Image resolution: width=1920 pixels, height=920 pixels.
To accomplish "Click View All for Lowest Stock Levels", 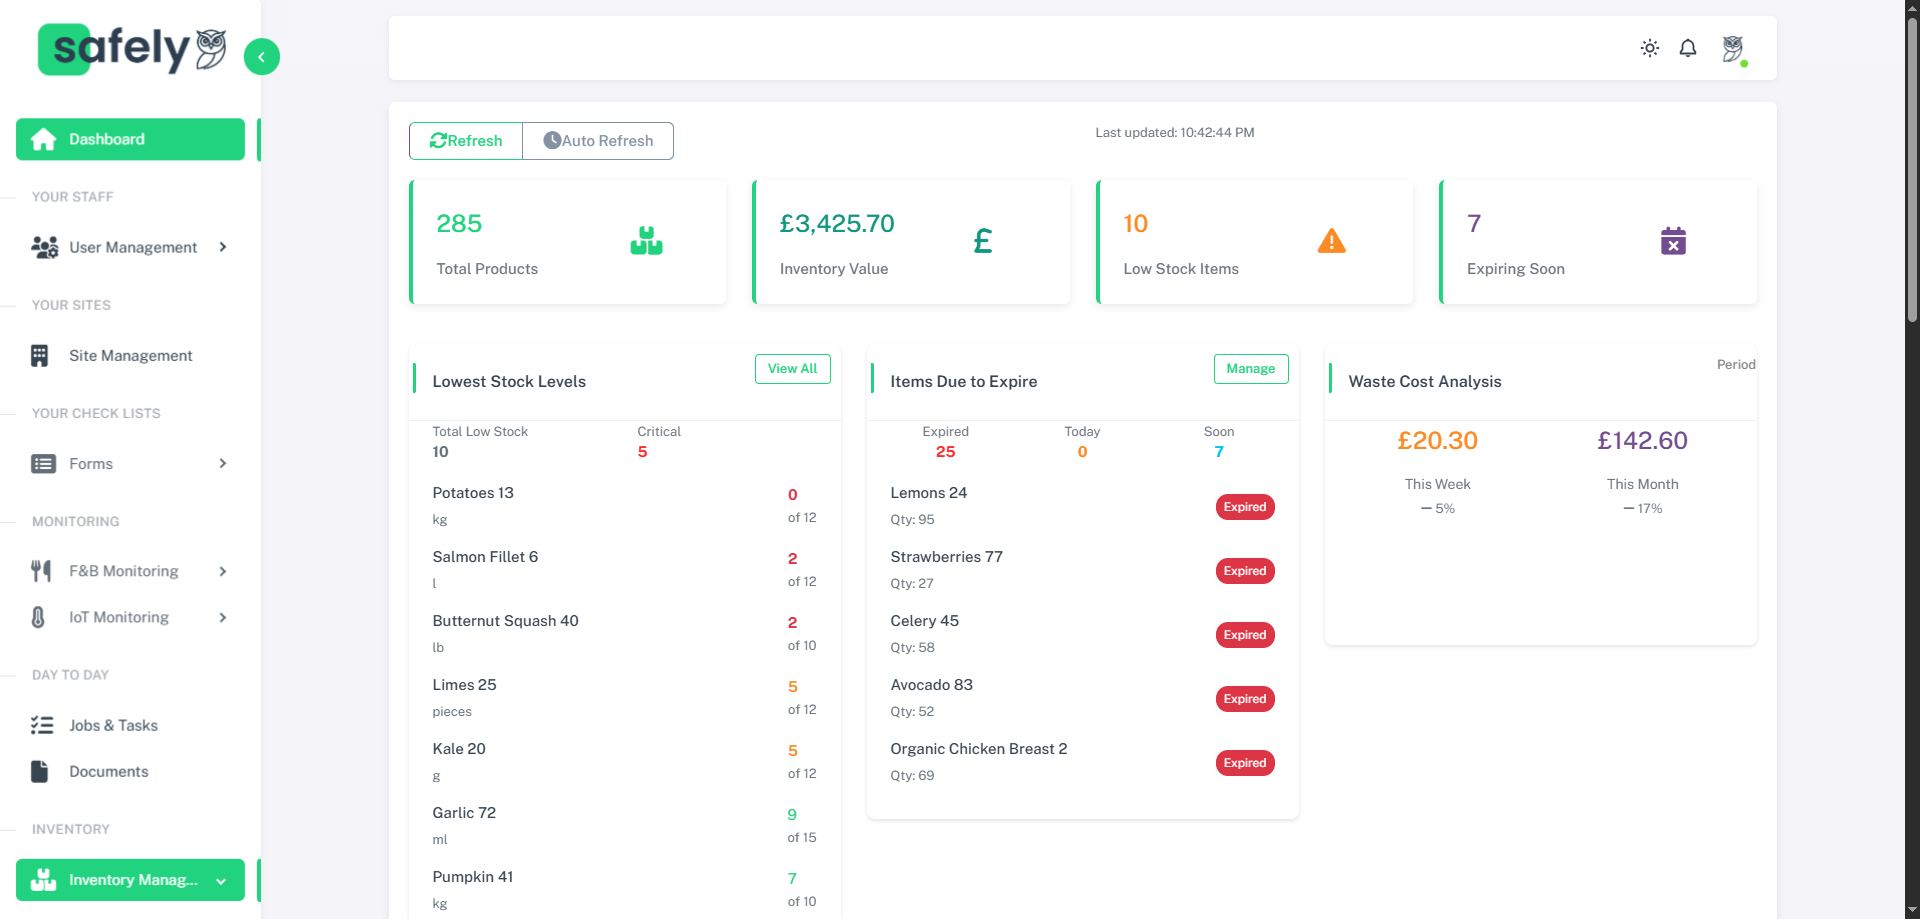I will tap(792, 369).
